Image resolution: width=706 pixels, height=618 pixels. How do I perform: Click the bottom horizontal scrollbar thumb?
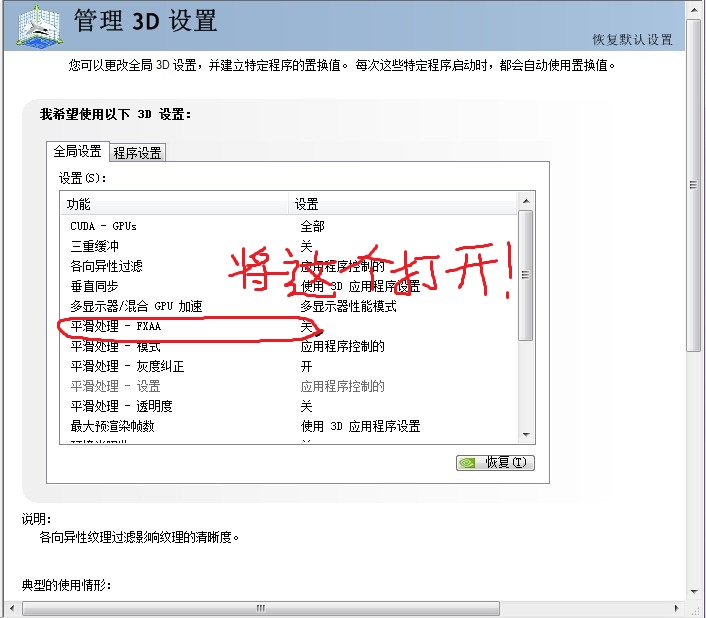click(x=260, y=608)
